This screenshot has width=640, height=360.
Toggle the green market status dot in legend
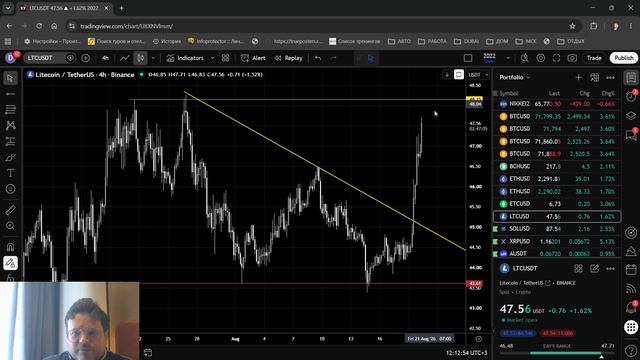pyautogui.click(x=142, y=75)
